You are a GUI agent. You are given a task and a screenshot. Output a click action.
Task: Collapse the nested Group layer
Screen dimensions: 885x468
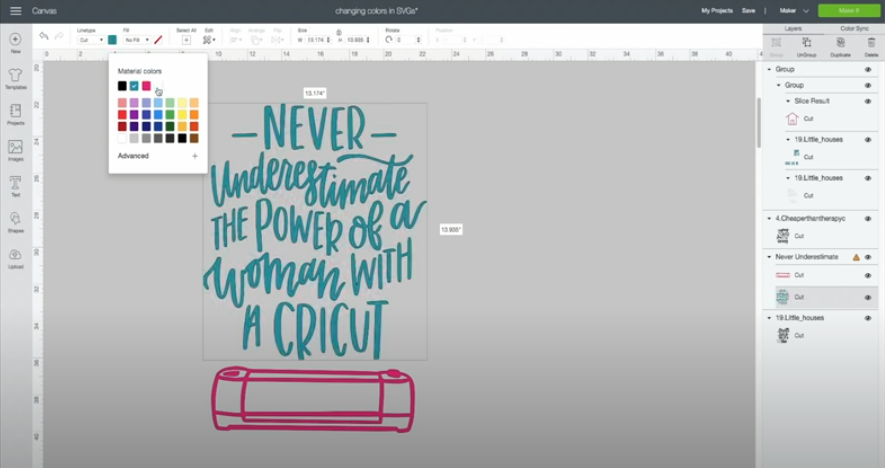coord(779,85)
